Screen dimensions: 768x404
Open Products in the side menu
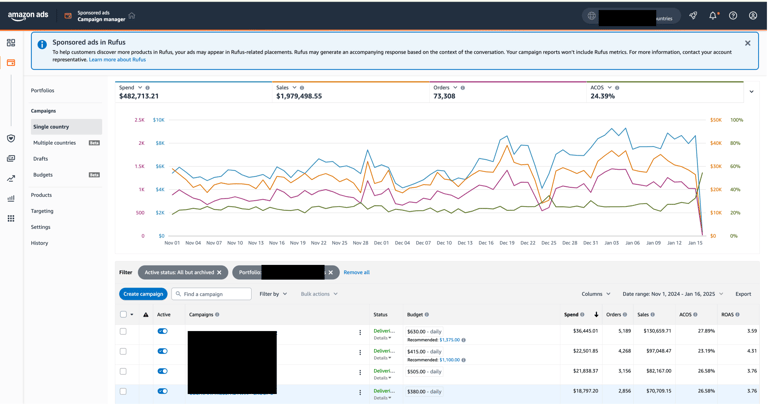(41, 195)
